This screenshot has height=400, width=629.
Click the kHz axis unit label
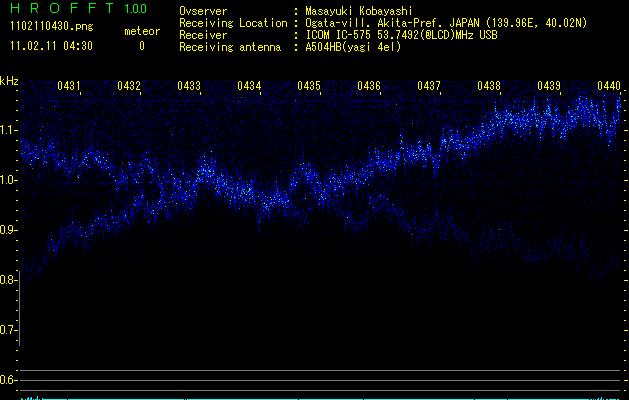point(9,81)
